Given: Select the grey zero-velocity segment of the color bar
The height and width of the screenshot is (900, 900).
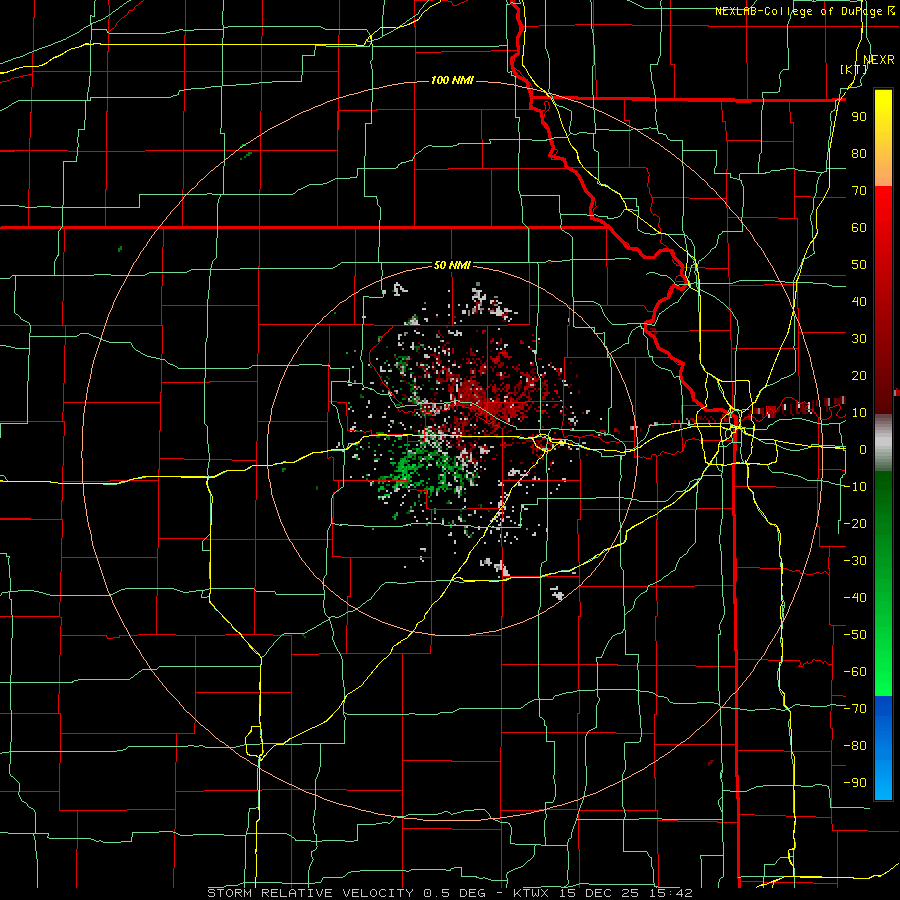Looking at the screenshot, I should (x=883, y=443).
